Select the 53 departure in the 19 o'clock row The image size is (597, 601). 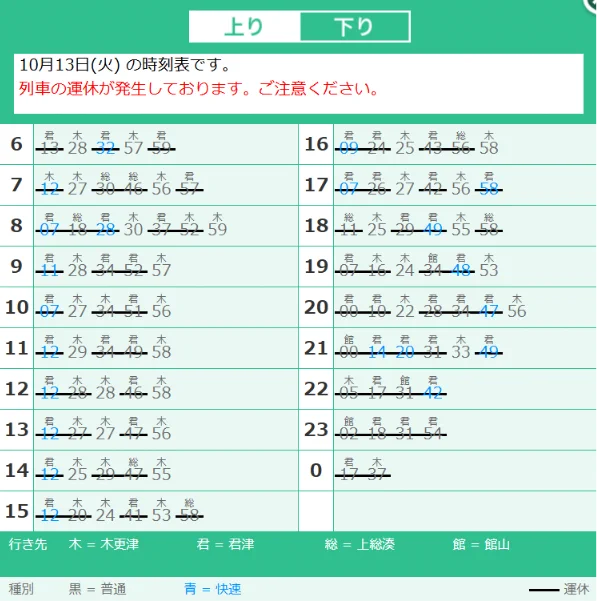coord(489,271)
